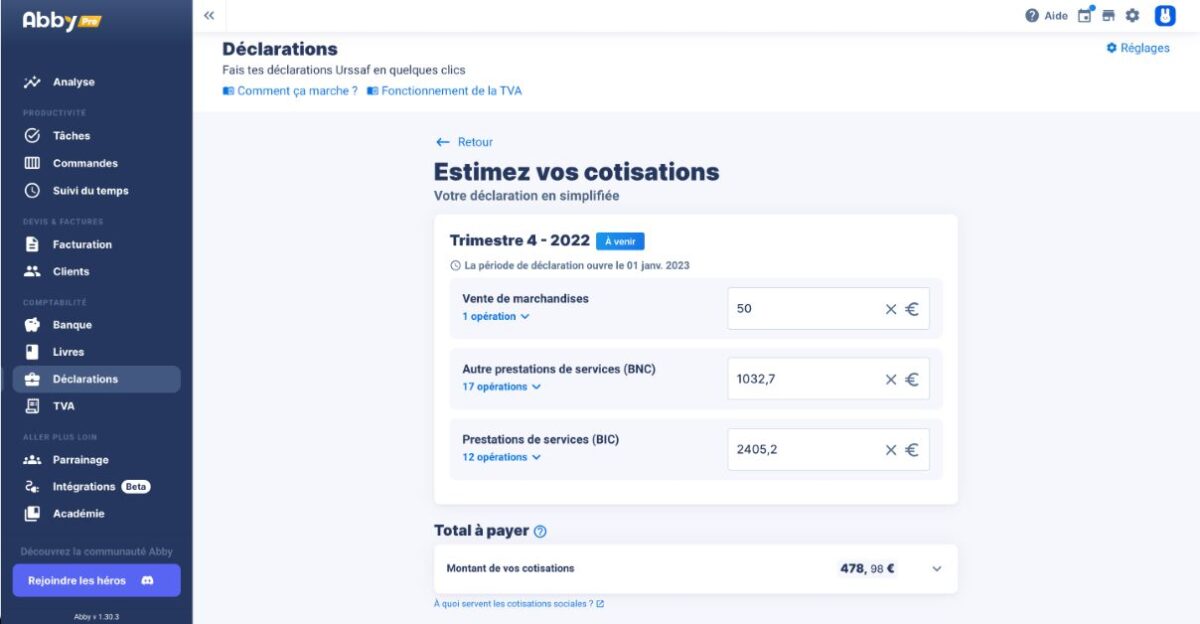Open Banque in the sidebar
This screenshot has height=624, width=1200.
(x=72, y=325)
